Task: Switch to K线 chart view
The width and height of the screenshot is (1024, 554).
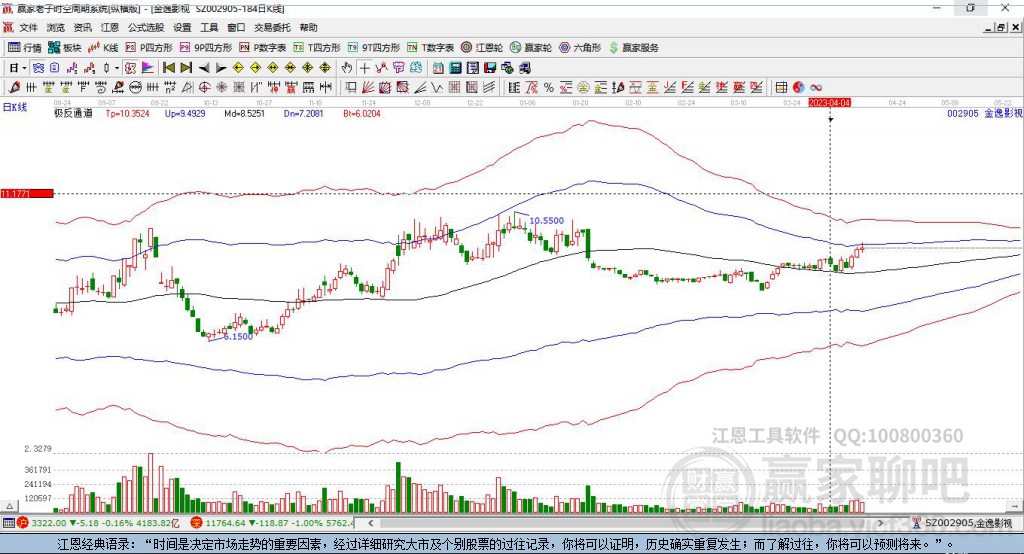Action: tap(103, 48)
